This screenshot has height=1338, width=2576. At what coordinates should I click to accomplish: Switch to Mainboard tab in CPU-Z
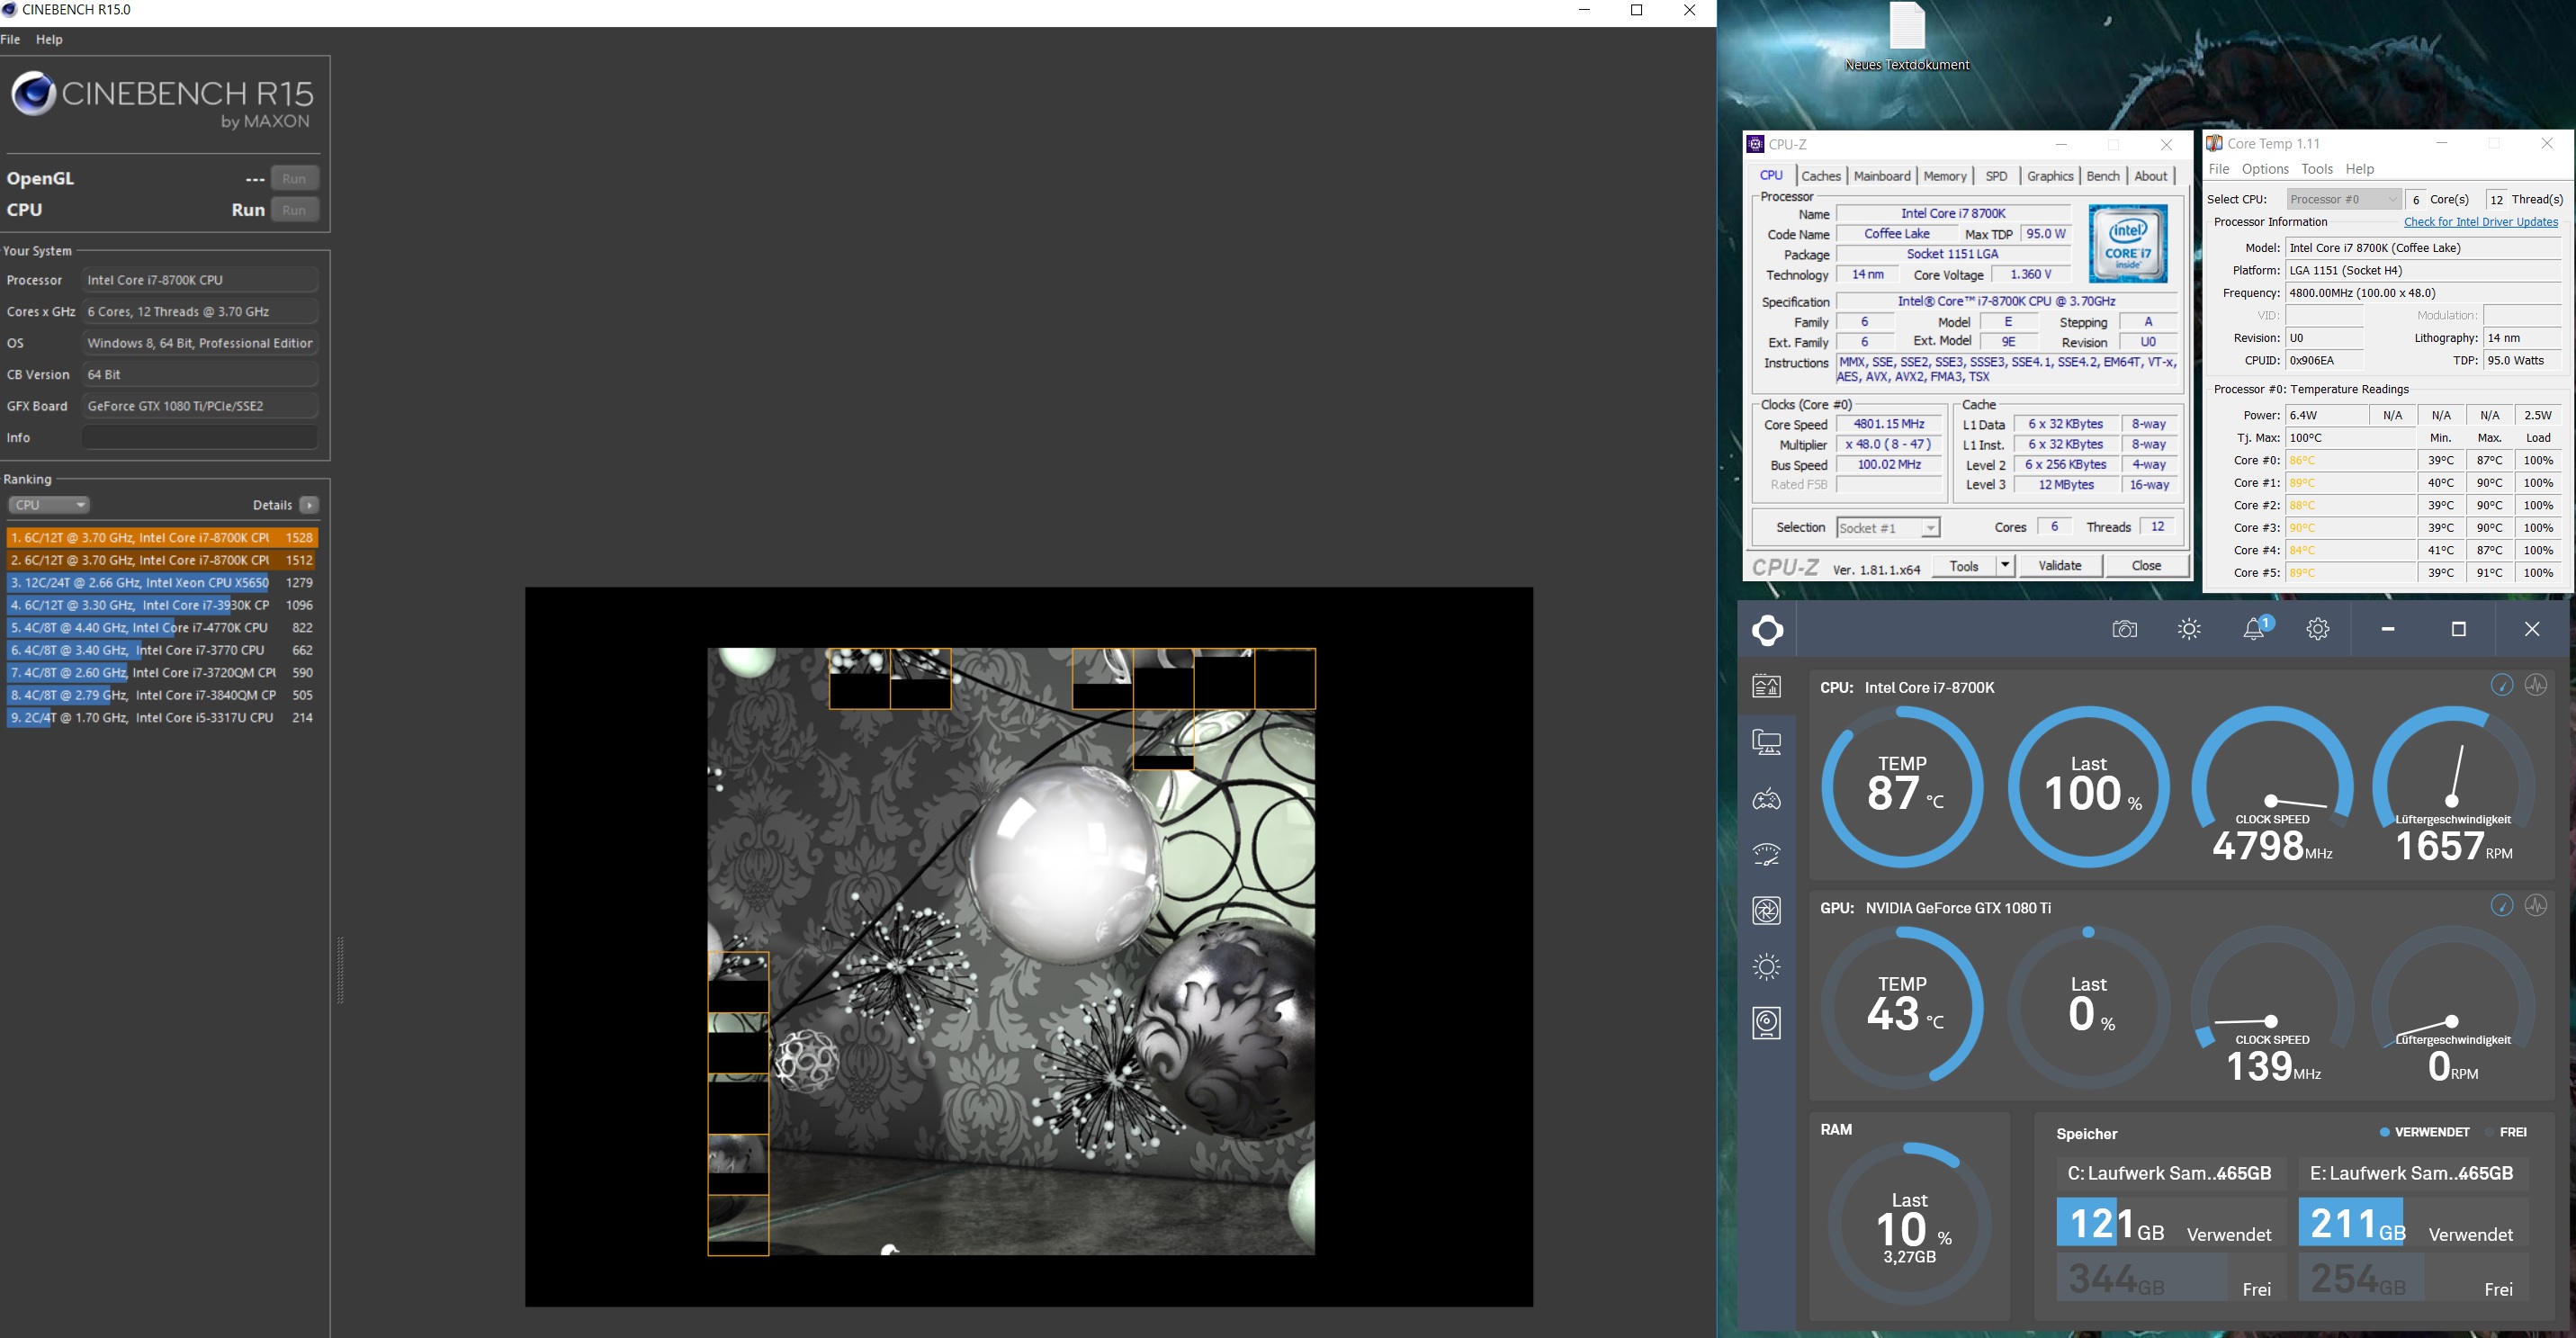pyautogui.click(x=1882, y=176)
